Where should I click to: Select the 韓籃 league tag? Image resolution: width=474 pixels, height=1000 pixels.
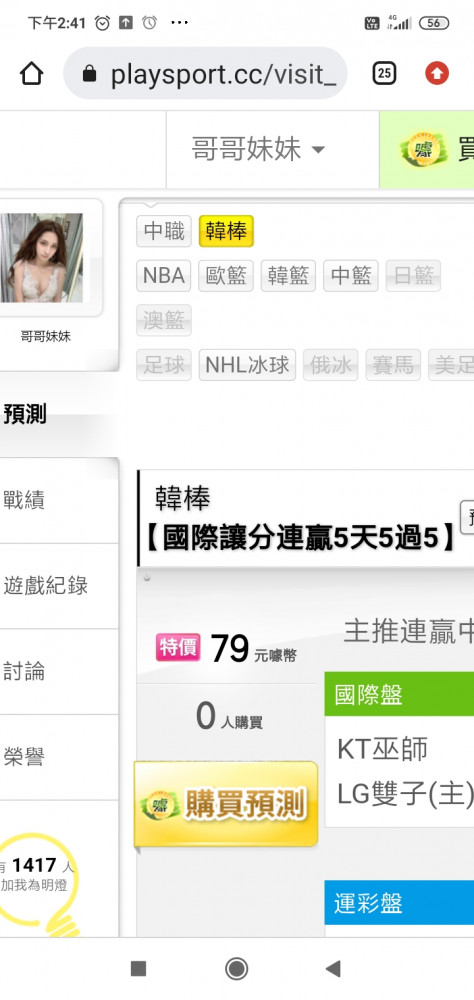(289, 276)
